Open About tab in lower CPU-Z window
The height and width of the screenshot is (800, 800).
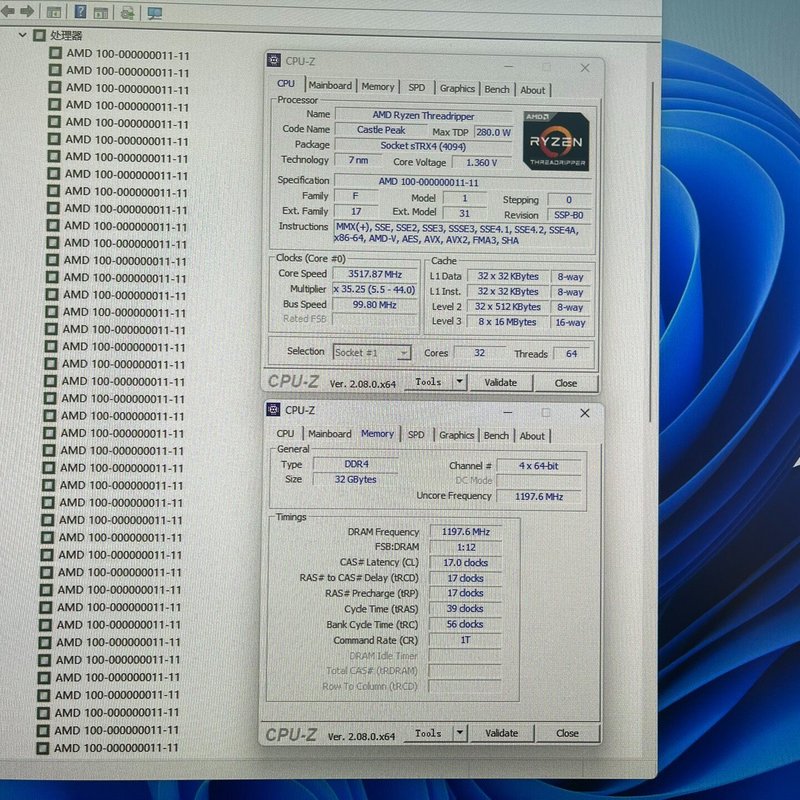pyautogui.click(x=532, y=436)
